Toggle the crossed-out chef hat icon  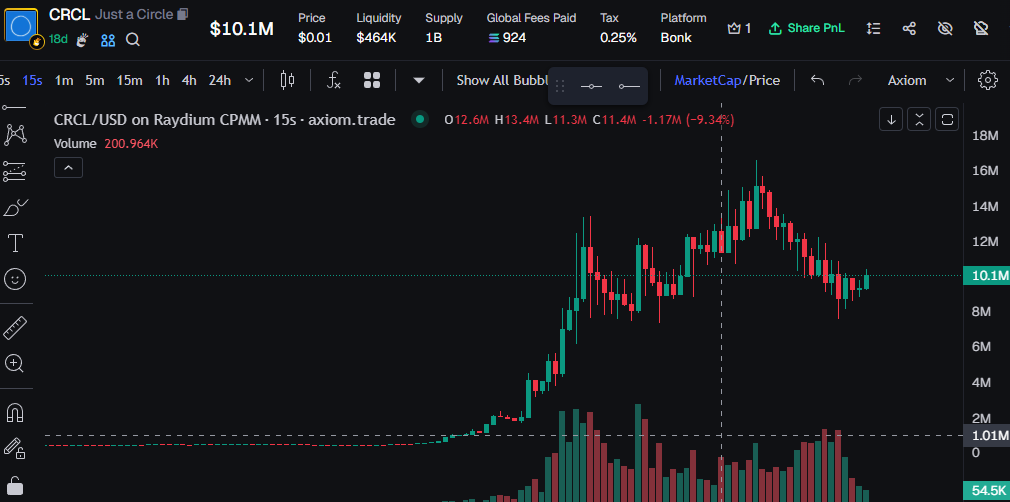pyautogui.click(x=980, y=28)
